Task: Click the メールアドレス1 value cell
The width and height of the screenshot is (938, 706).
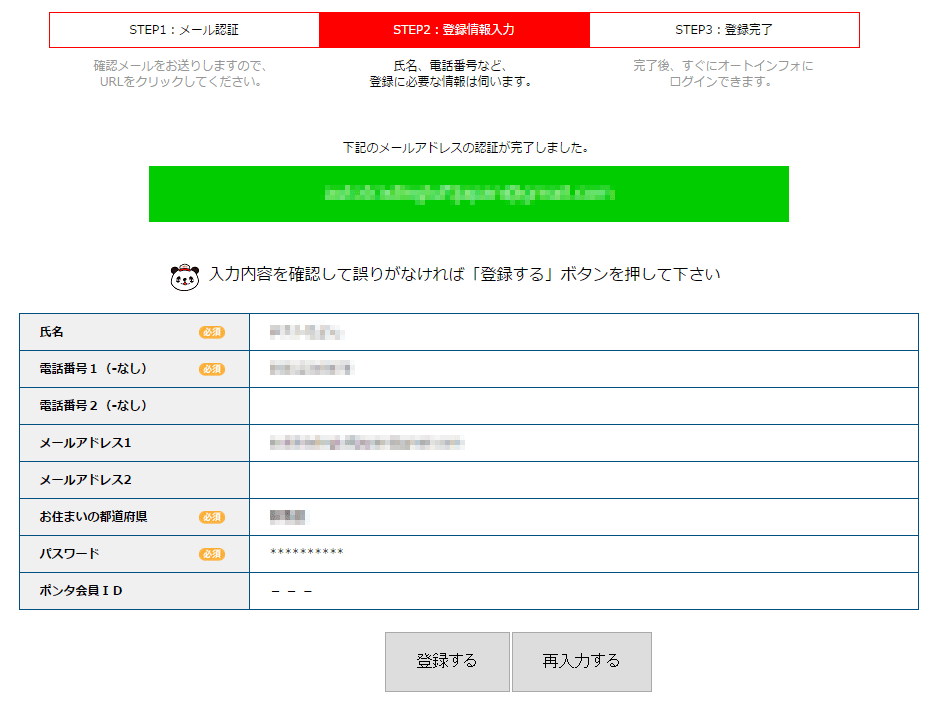Action: click(x=583, y=443)
